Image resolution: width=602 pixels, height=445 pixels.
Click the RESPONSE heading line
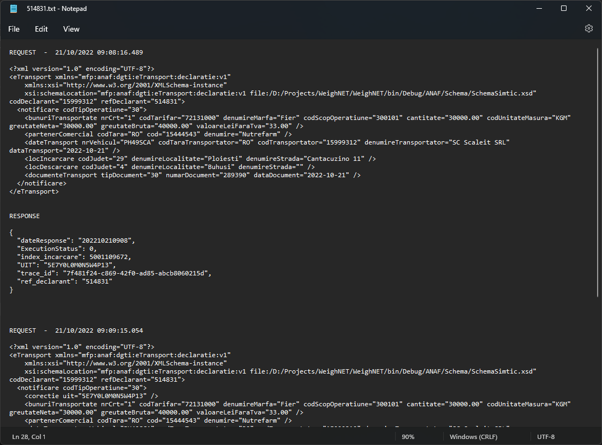pyautogui.click(x=24, y=216)
